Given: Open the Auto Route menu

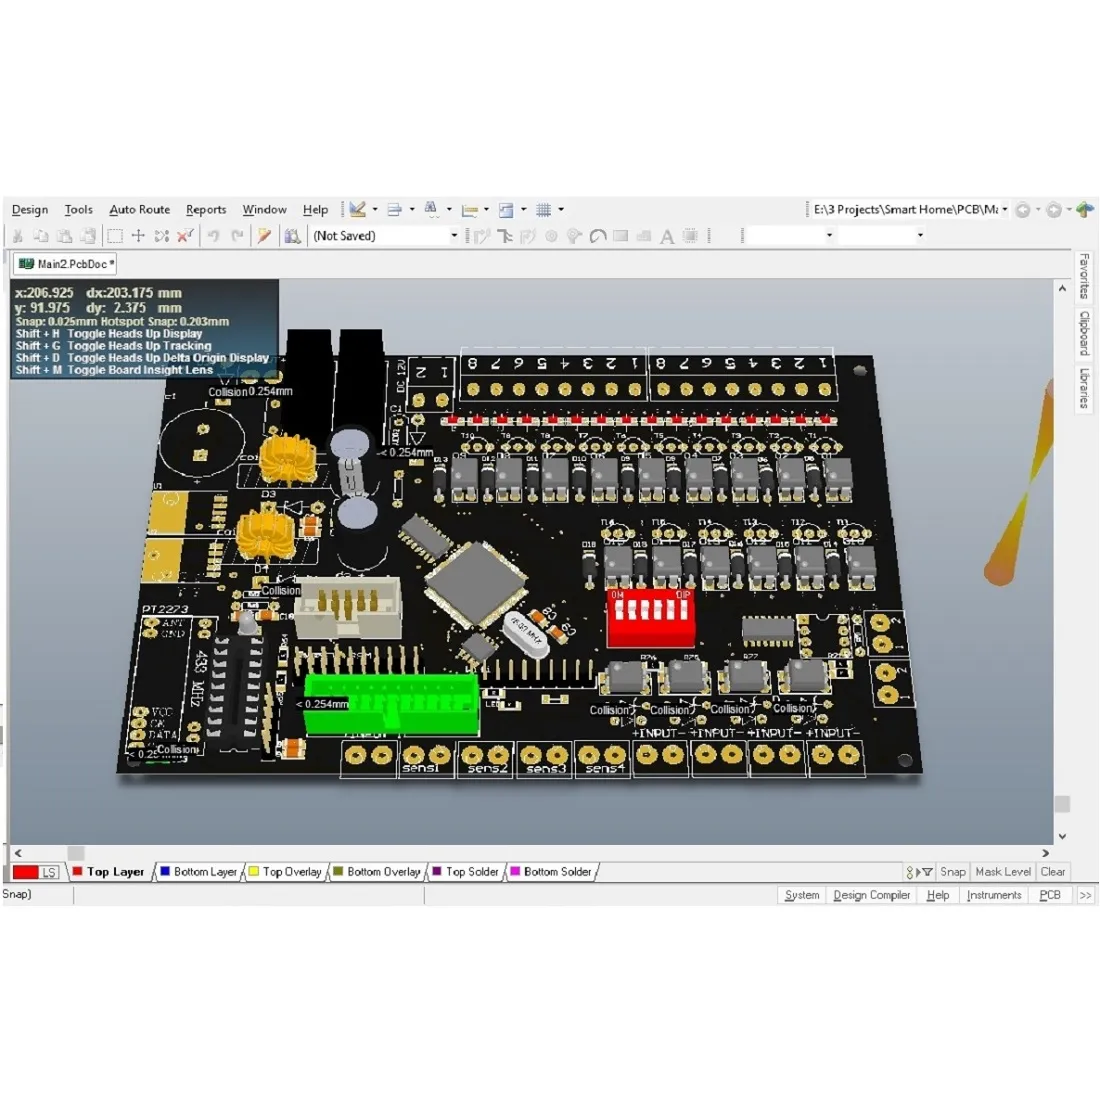Looking at the screenshot, I should pos(139,210).
